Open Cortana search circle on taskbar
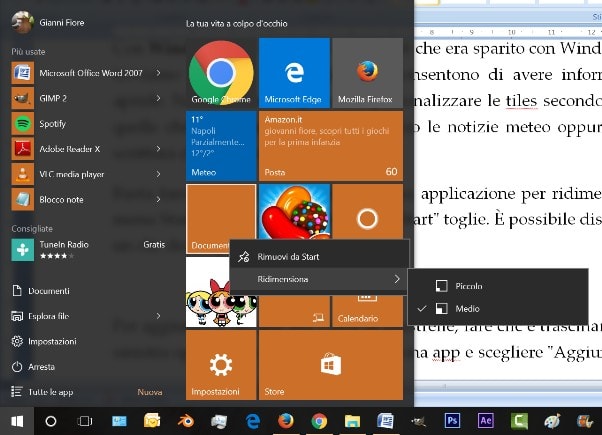602x435 pixels. tap(51, 421)
